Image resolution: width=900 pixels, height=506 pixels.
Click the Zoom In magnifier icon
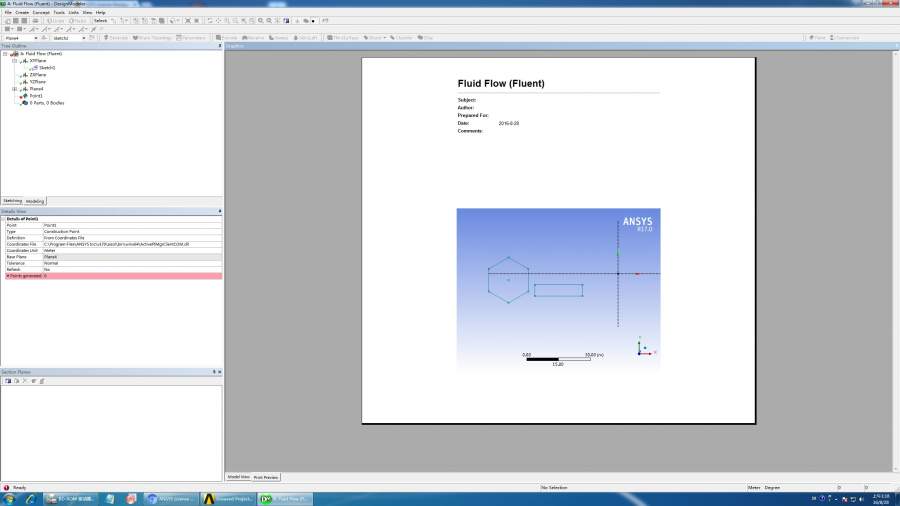coord(261,21)
